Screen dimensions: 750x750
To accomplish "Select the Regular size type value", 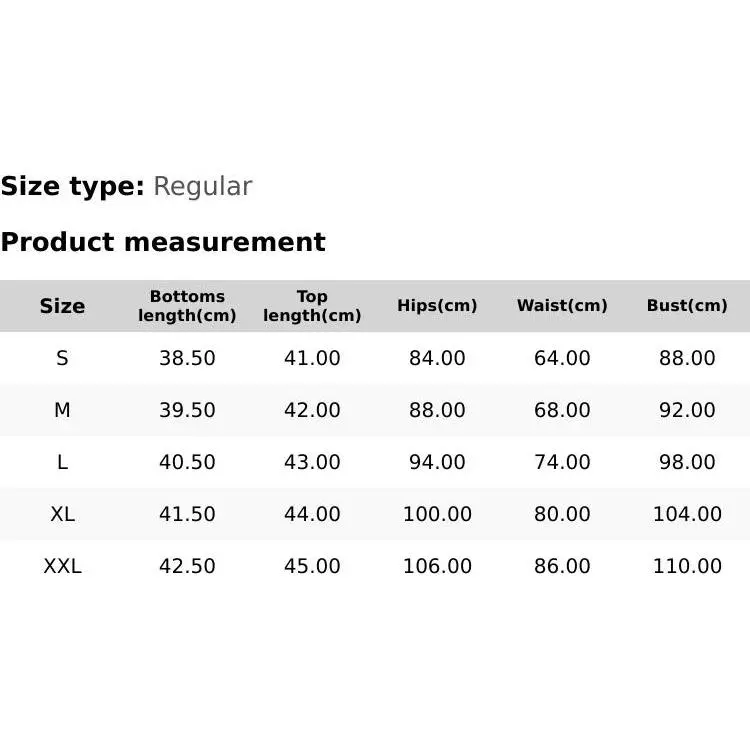I will point(202,187).
